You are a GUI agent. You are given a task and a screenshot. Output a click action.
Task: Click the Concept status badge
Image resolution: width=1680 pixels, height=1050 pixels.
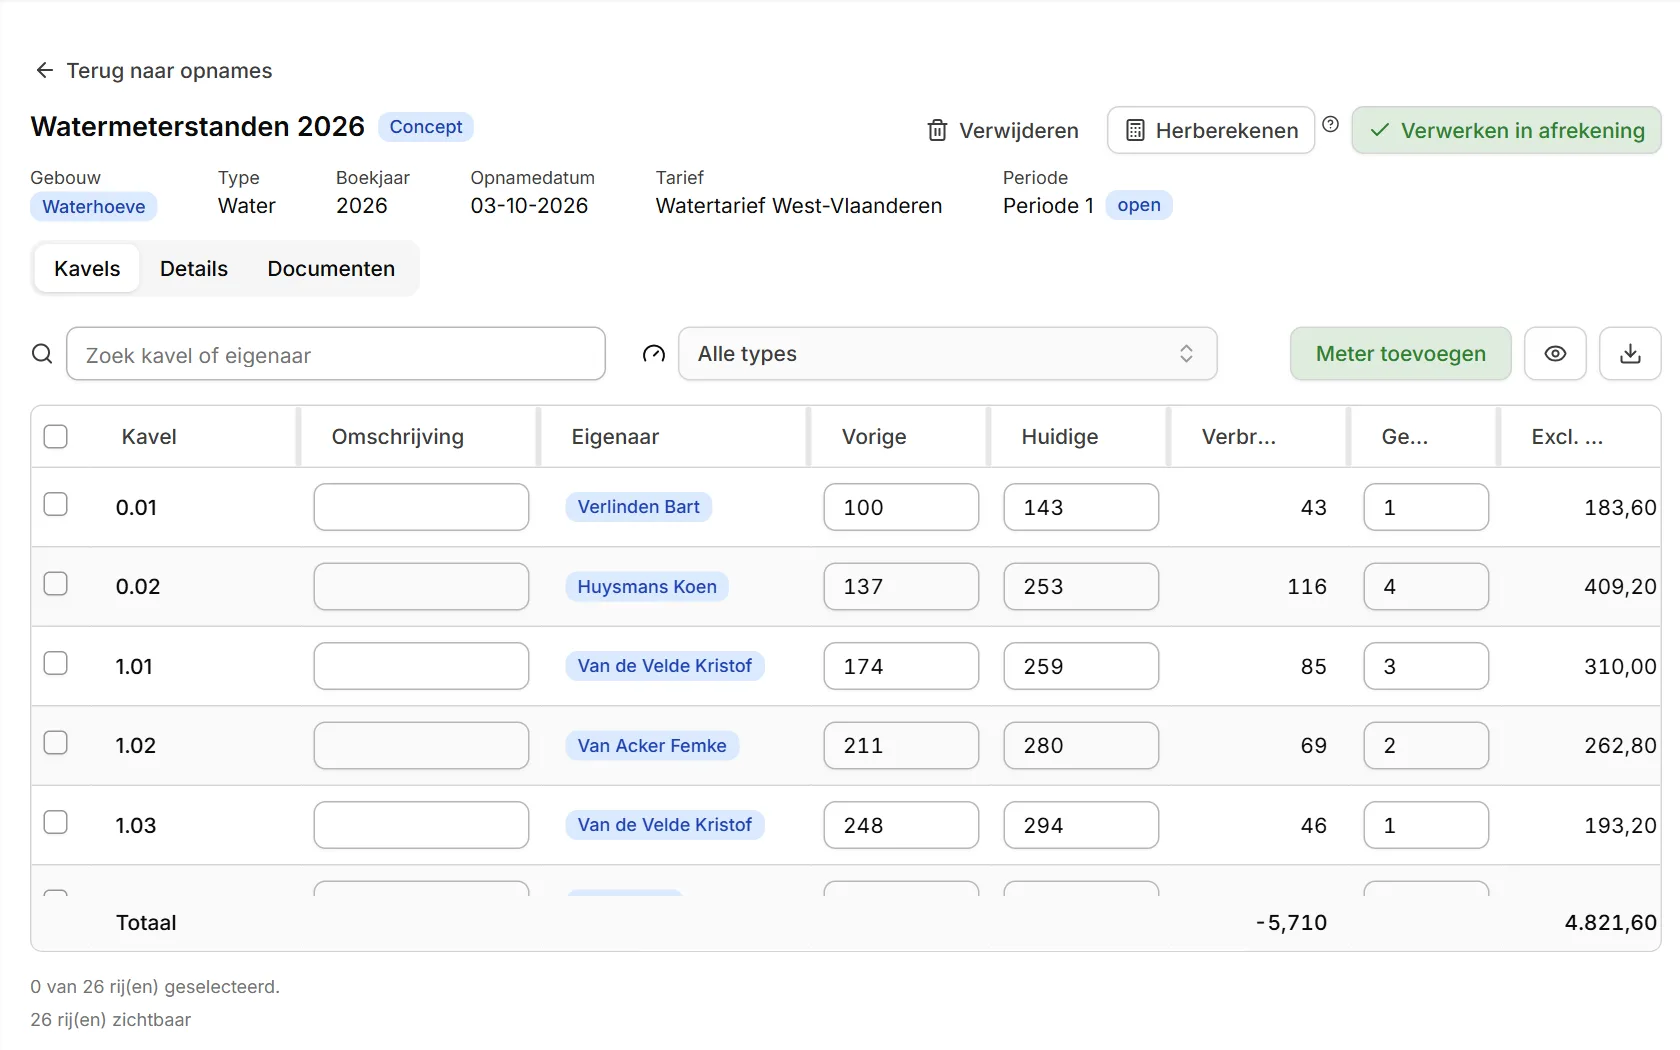[426, 127]
